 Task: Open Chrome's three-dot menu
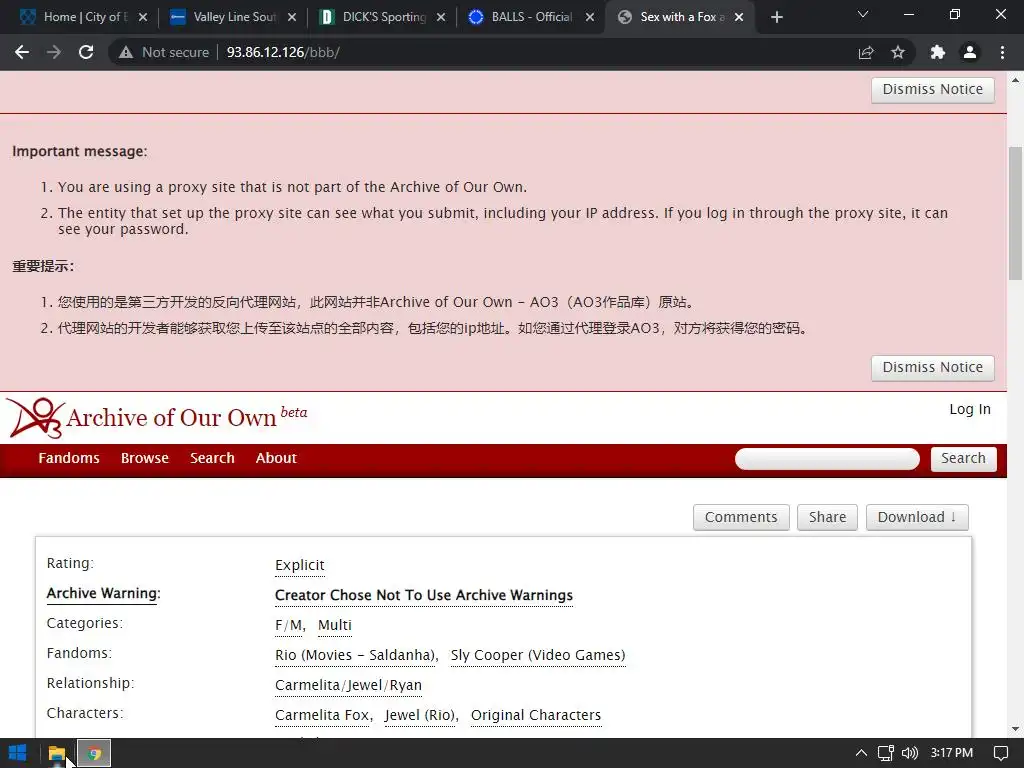[1002, 52]
